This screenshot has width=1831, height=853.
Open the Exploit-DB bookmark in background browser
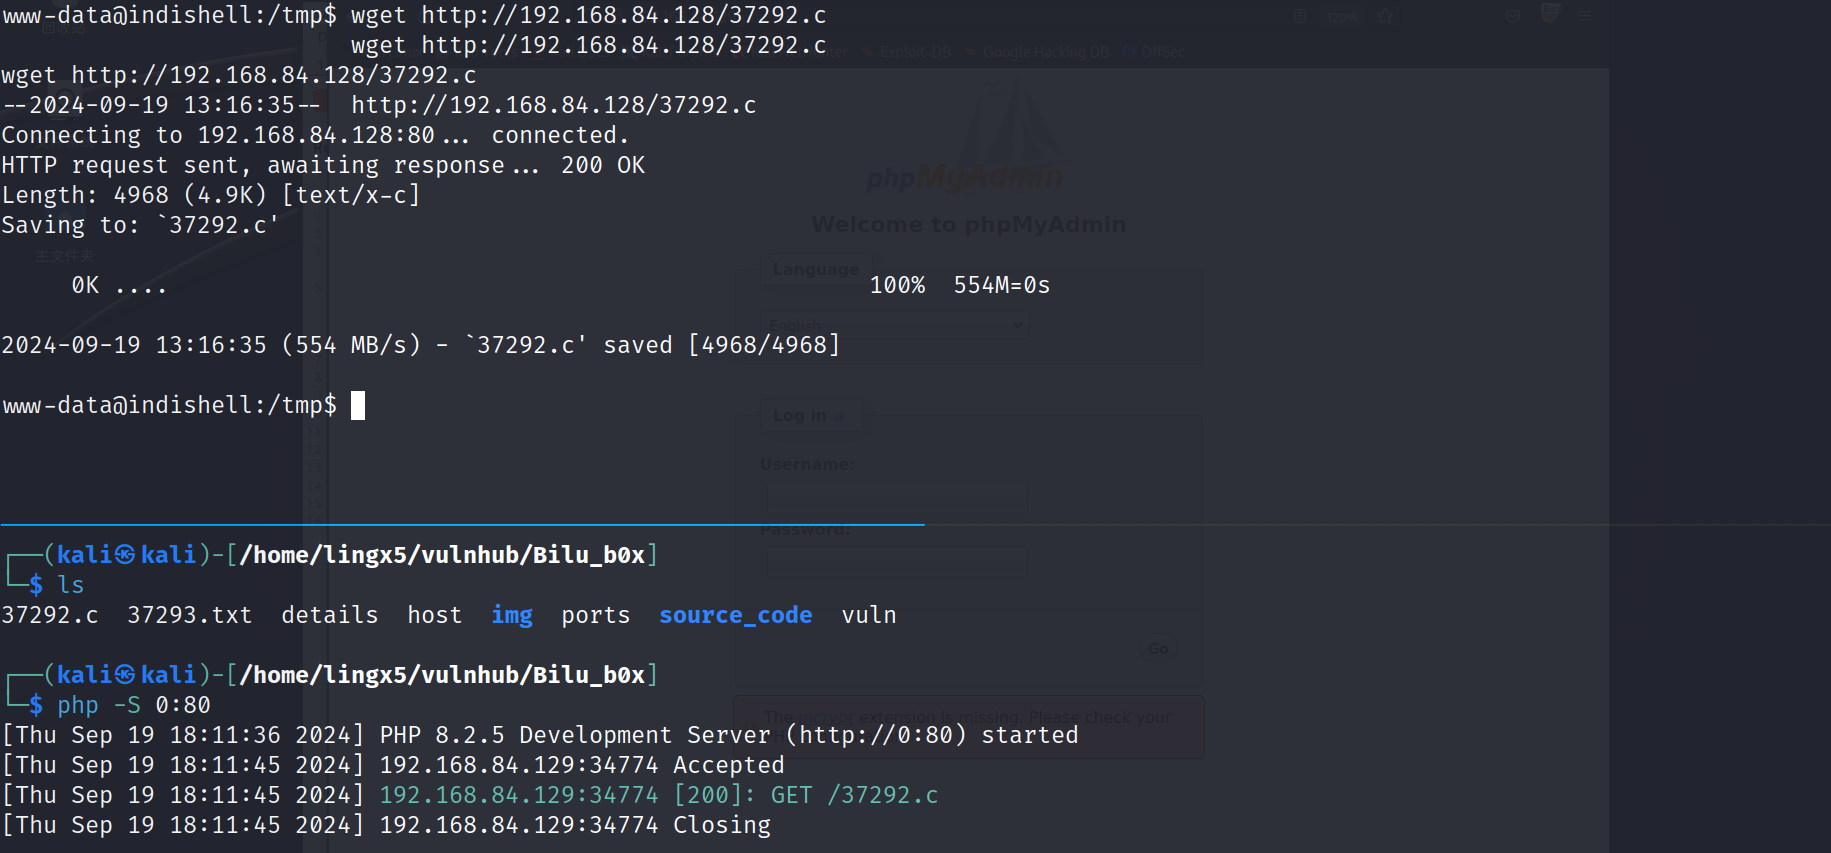point(908,52)
